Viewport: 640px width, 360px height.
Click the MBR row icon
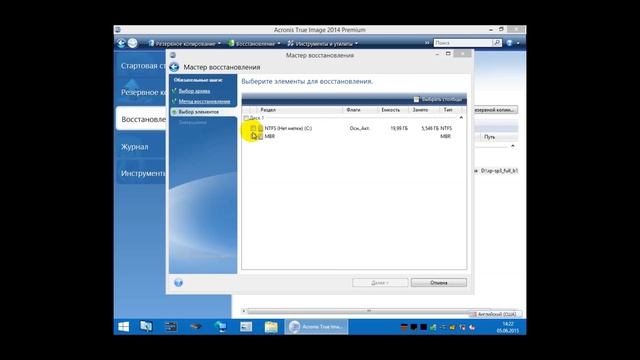[260, 136]
